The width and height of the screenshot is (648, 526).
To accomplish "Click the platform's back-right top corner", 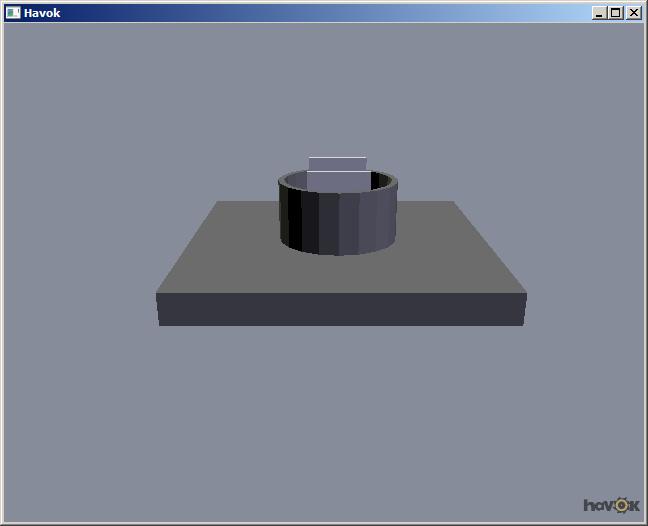I will coord(454,202).
